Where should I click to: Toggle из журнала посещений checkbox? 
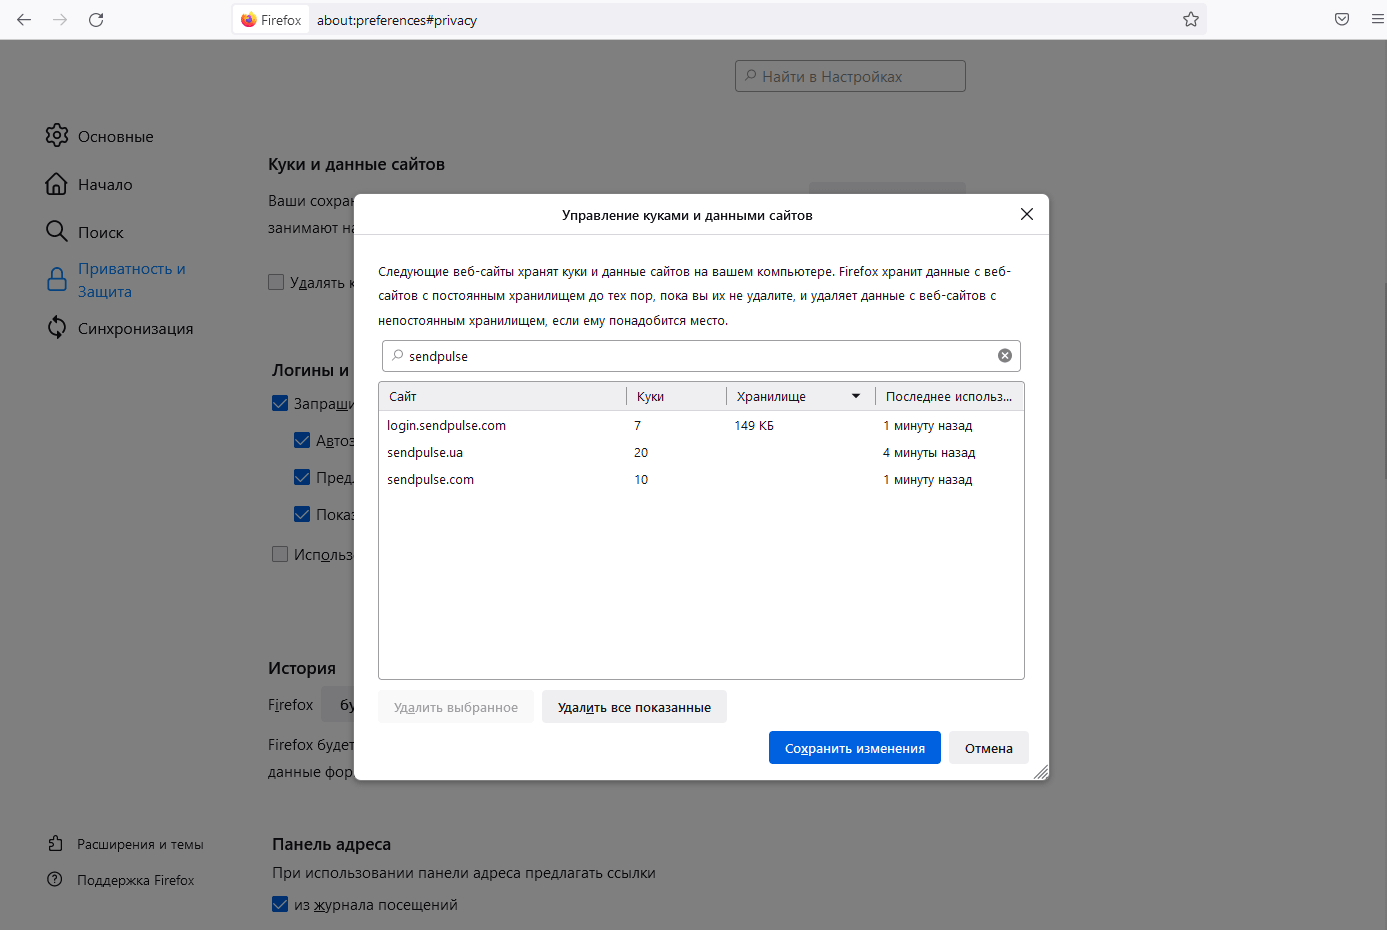coord(280,904)
